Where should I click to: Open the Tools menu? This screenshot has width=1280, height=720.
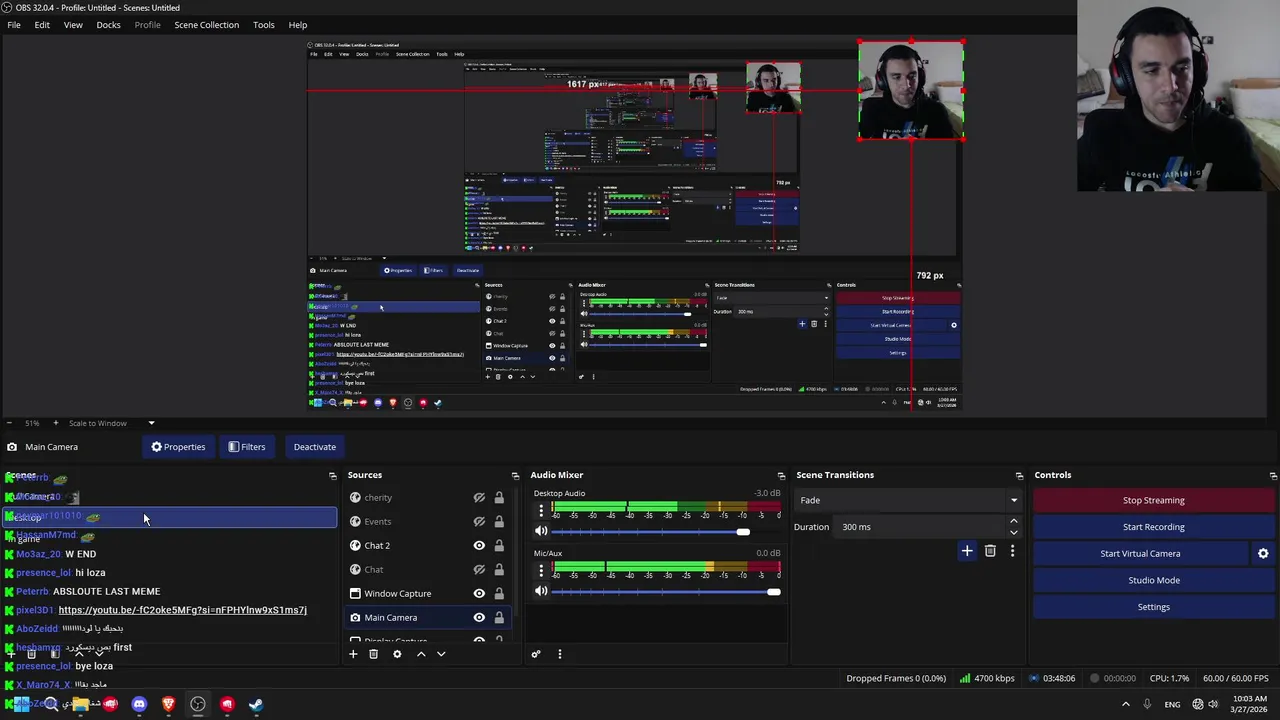[264, 25]
